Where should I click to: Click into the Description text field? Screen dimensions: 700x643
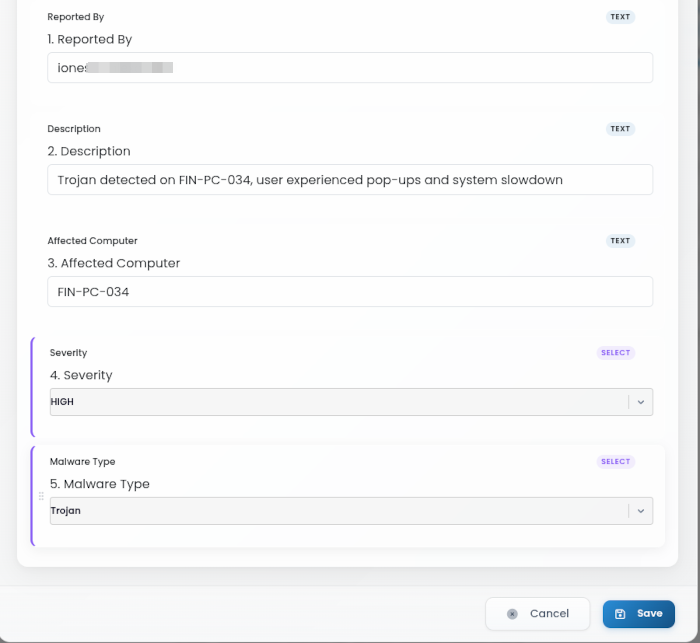350,180
